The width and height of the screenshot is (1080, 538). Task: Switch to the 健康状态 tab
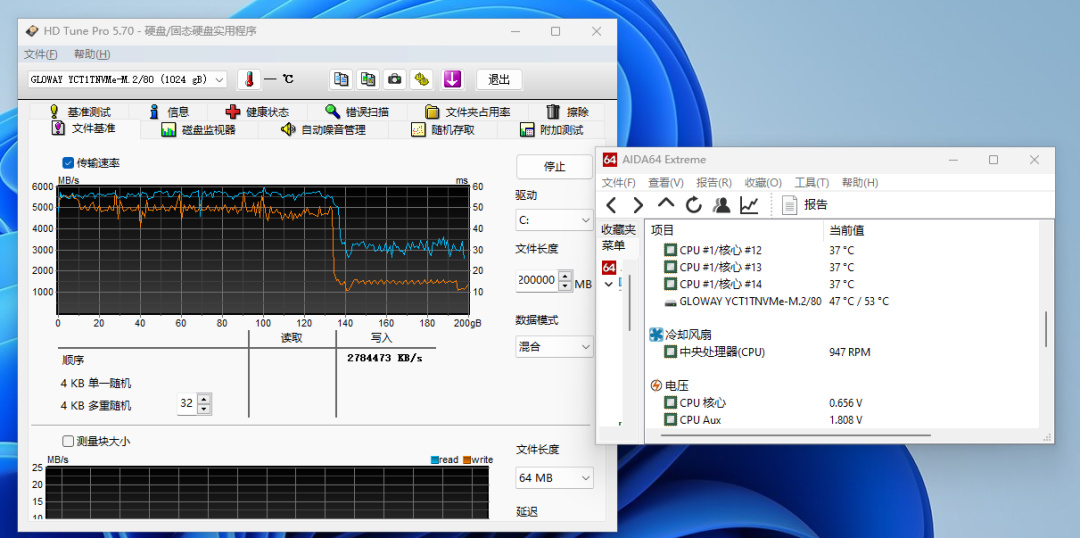(258, 112)
